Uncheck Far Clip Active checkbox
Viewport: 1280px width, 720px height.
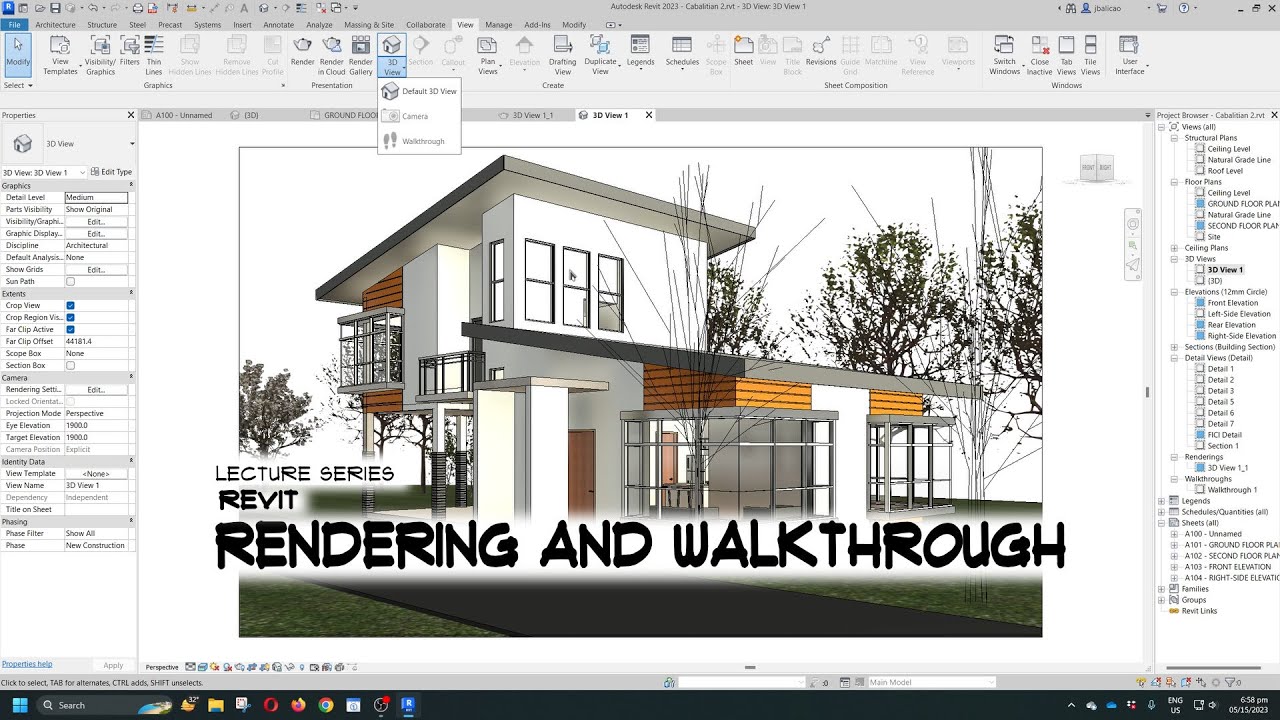[x=70, y=329]
